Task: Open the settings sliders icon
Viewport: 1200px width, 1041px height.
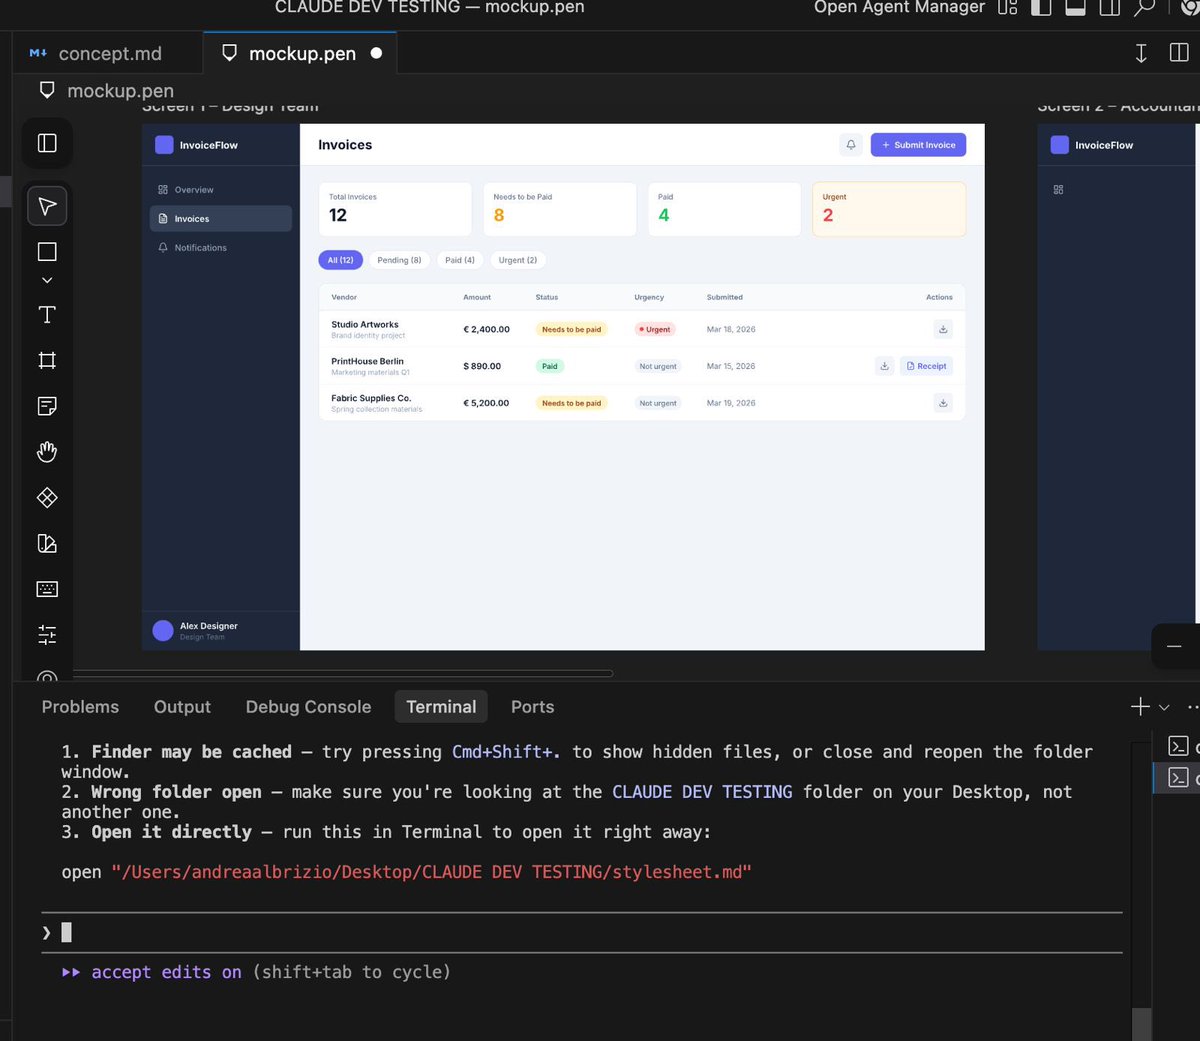Action: point(47,634)
